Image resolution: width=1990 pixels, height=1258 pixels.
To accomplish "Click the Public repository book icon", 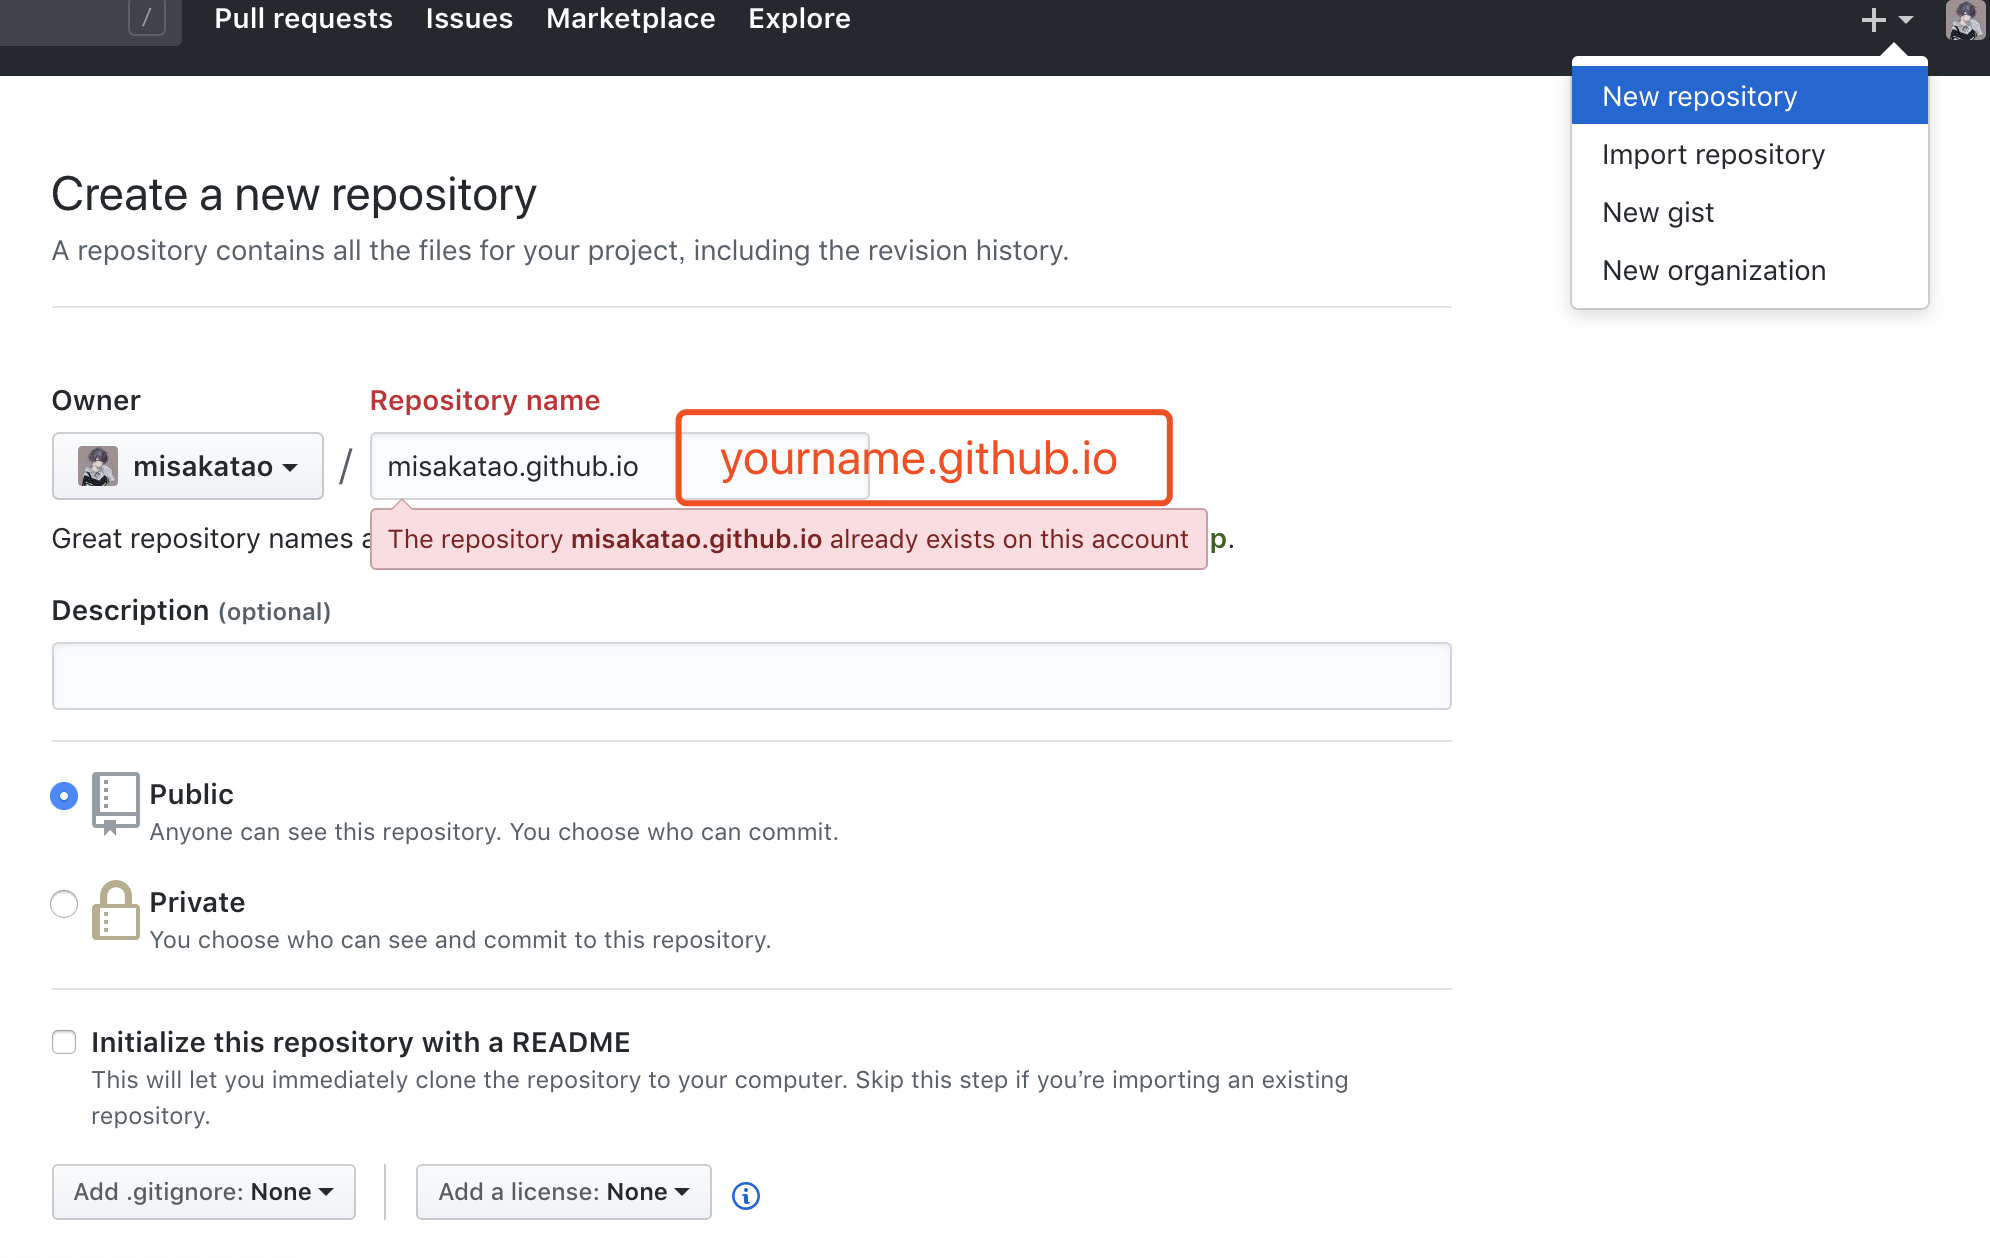I will pyautogui.click(x=115, y=802).
